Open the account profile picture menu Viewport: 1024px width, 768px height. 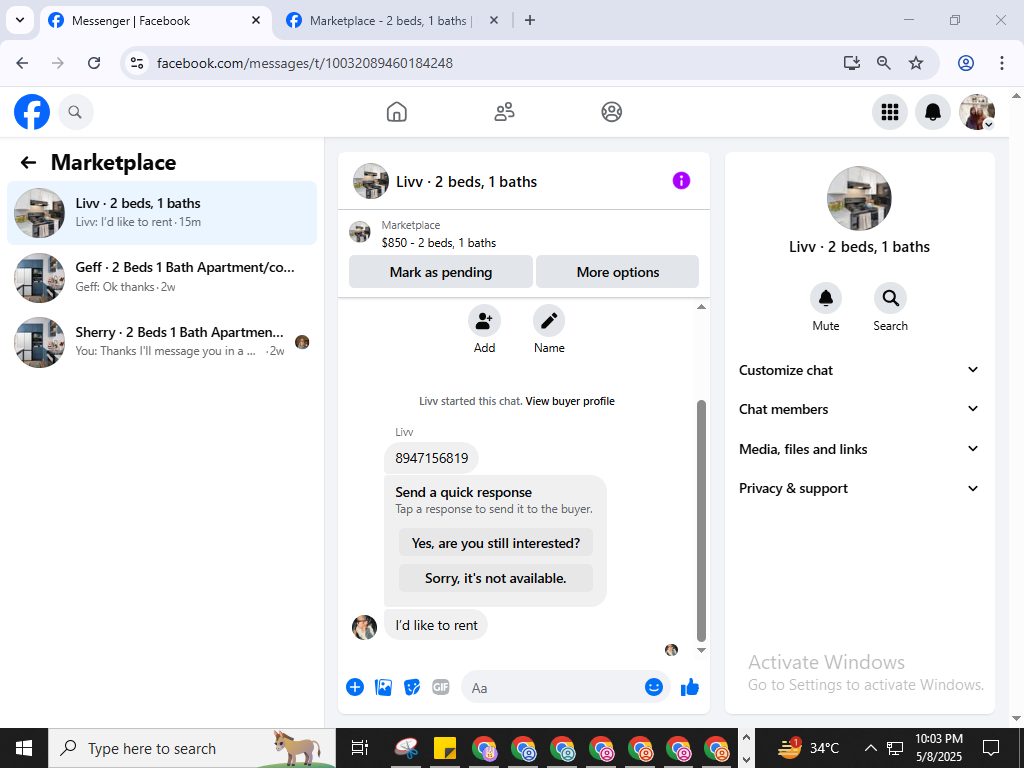976,112
